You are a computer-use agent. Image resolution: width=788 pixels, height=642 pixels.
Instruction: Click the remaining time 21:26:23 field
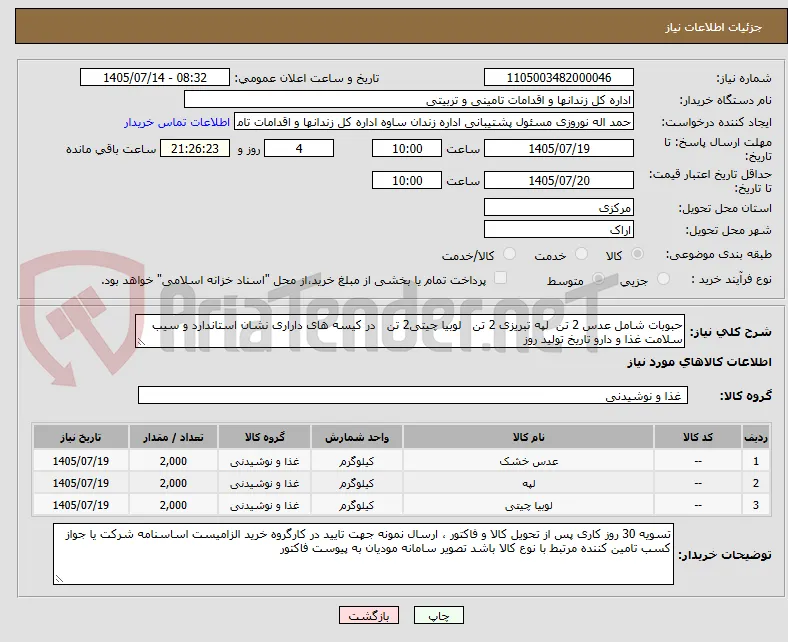coord(194,149)
